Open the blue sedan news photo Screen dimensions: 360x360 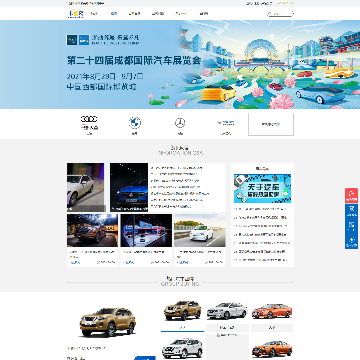(x=129, y=187)
